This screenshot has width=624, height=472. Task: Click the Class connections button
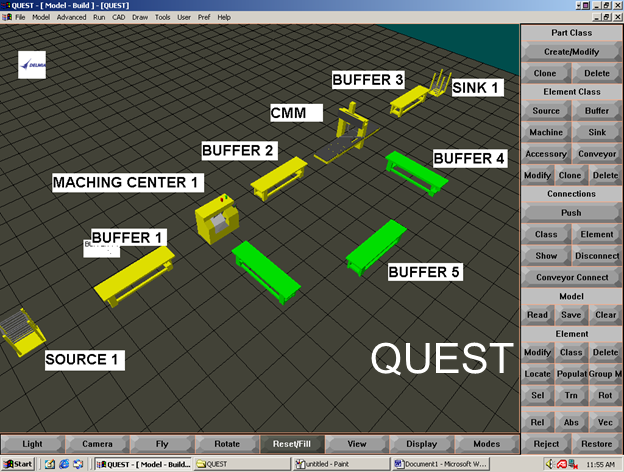546,234
